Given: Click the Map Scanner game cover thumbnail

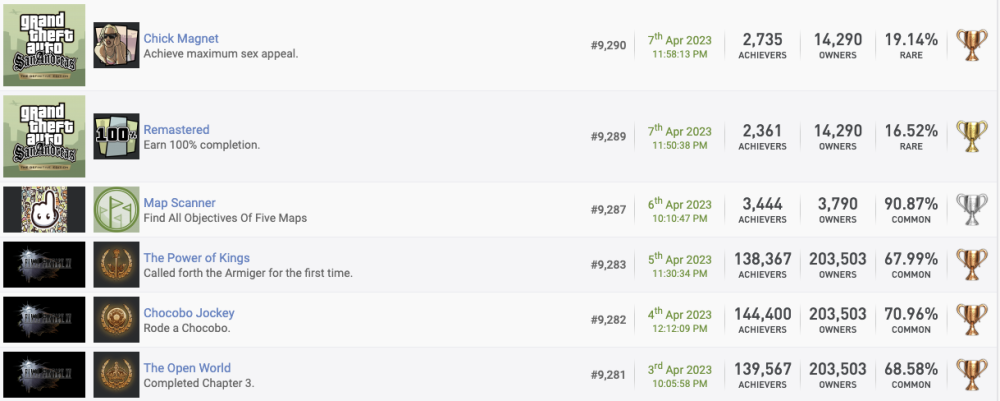Looking at the screenshot, I should [44, 210].
